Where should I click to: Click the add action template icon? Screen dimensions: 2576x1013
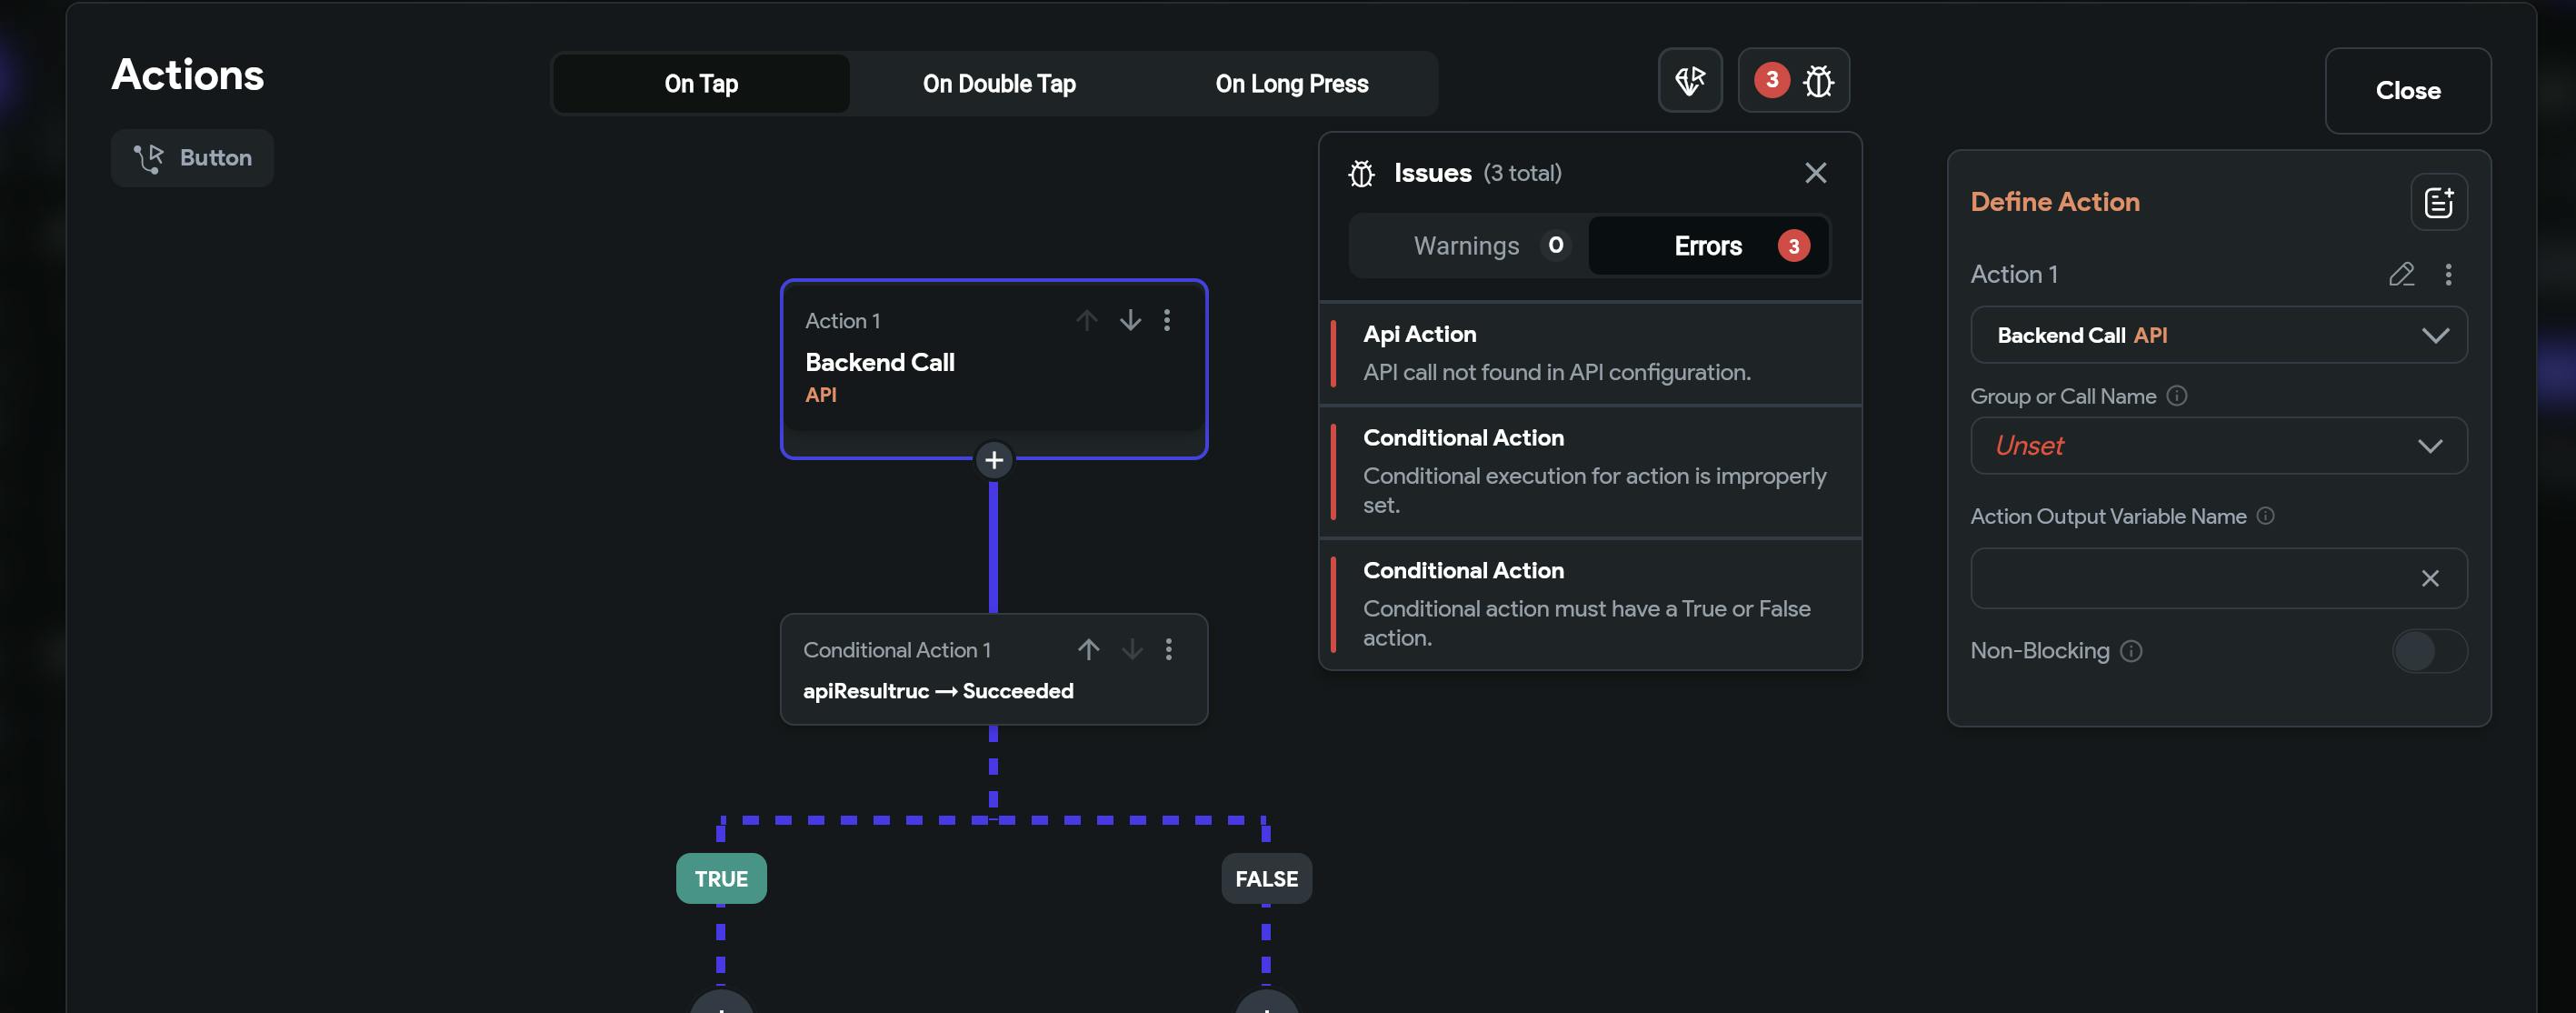pos(2438,203)
